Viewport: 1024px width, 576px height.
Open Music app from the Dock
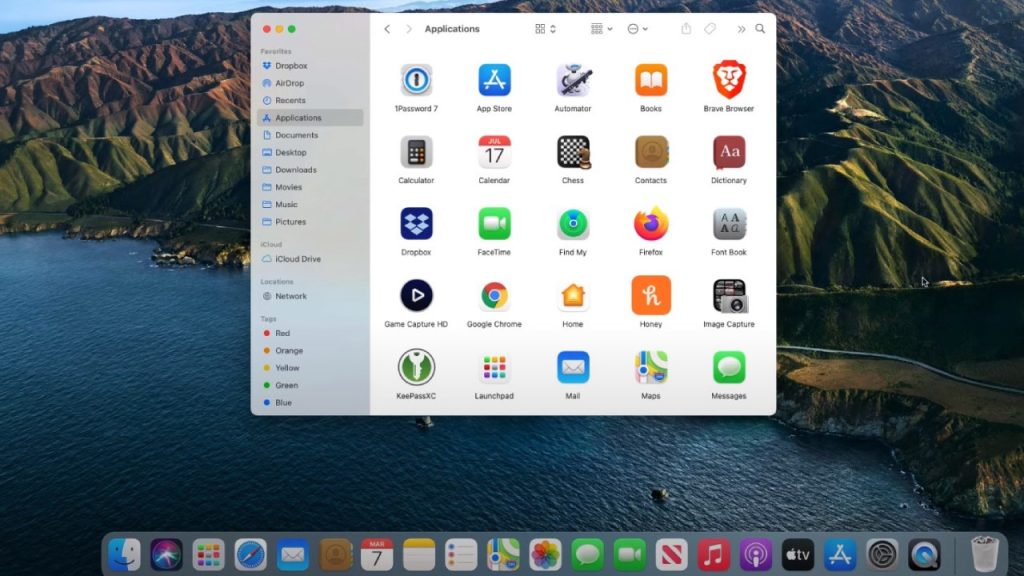click(x=713, y=555)
